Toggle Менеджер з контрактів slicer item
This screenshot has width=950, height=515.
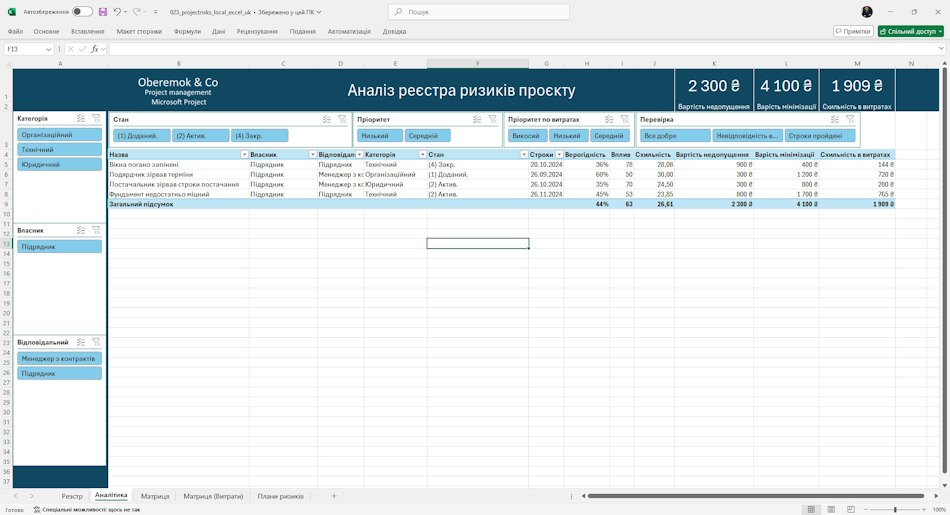coord(59,359)
